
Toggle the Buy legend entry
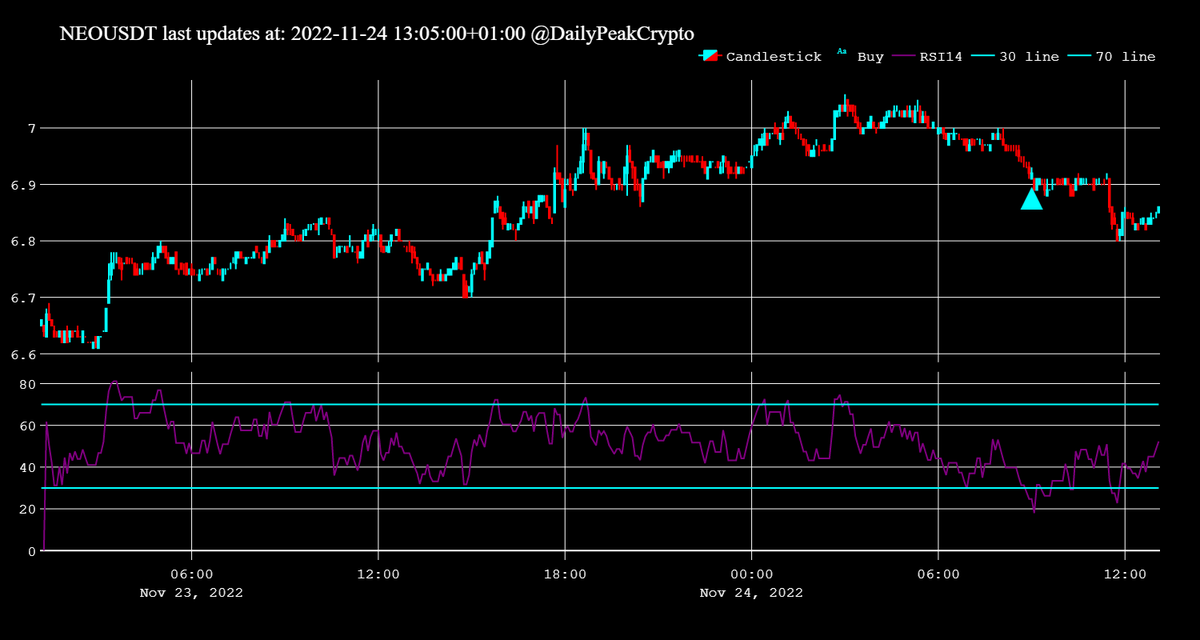pos(861,57)
